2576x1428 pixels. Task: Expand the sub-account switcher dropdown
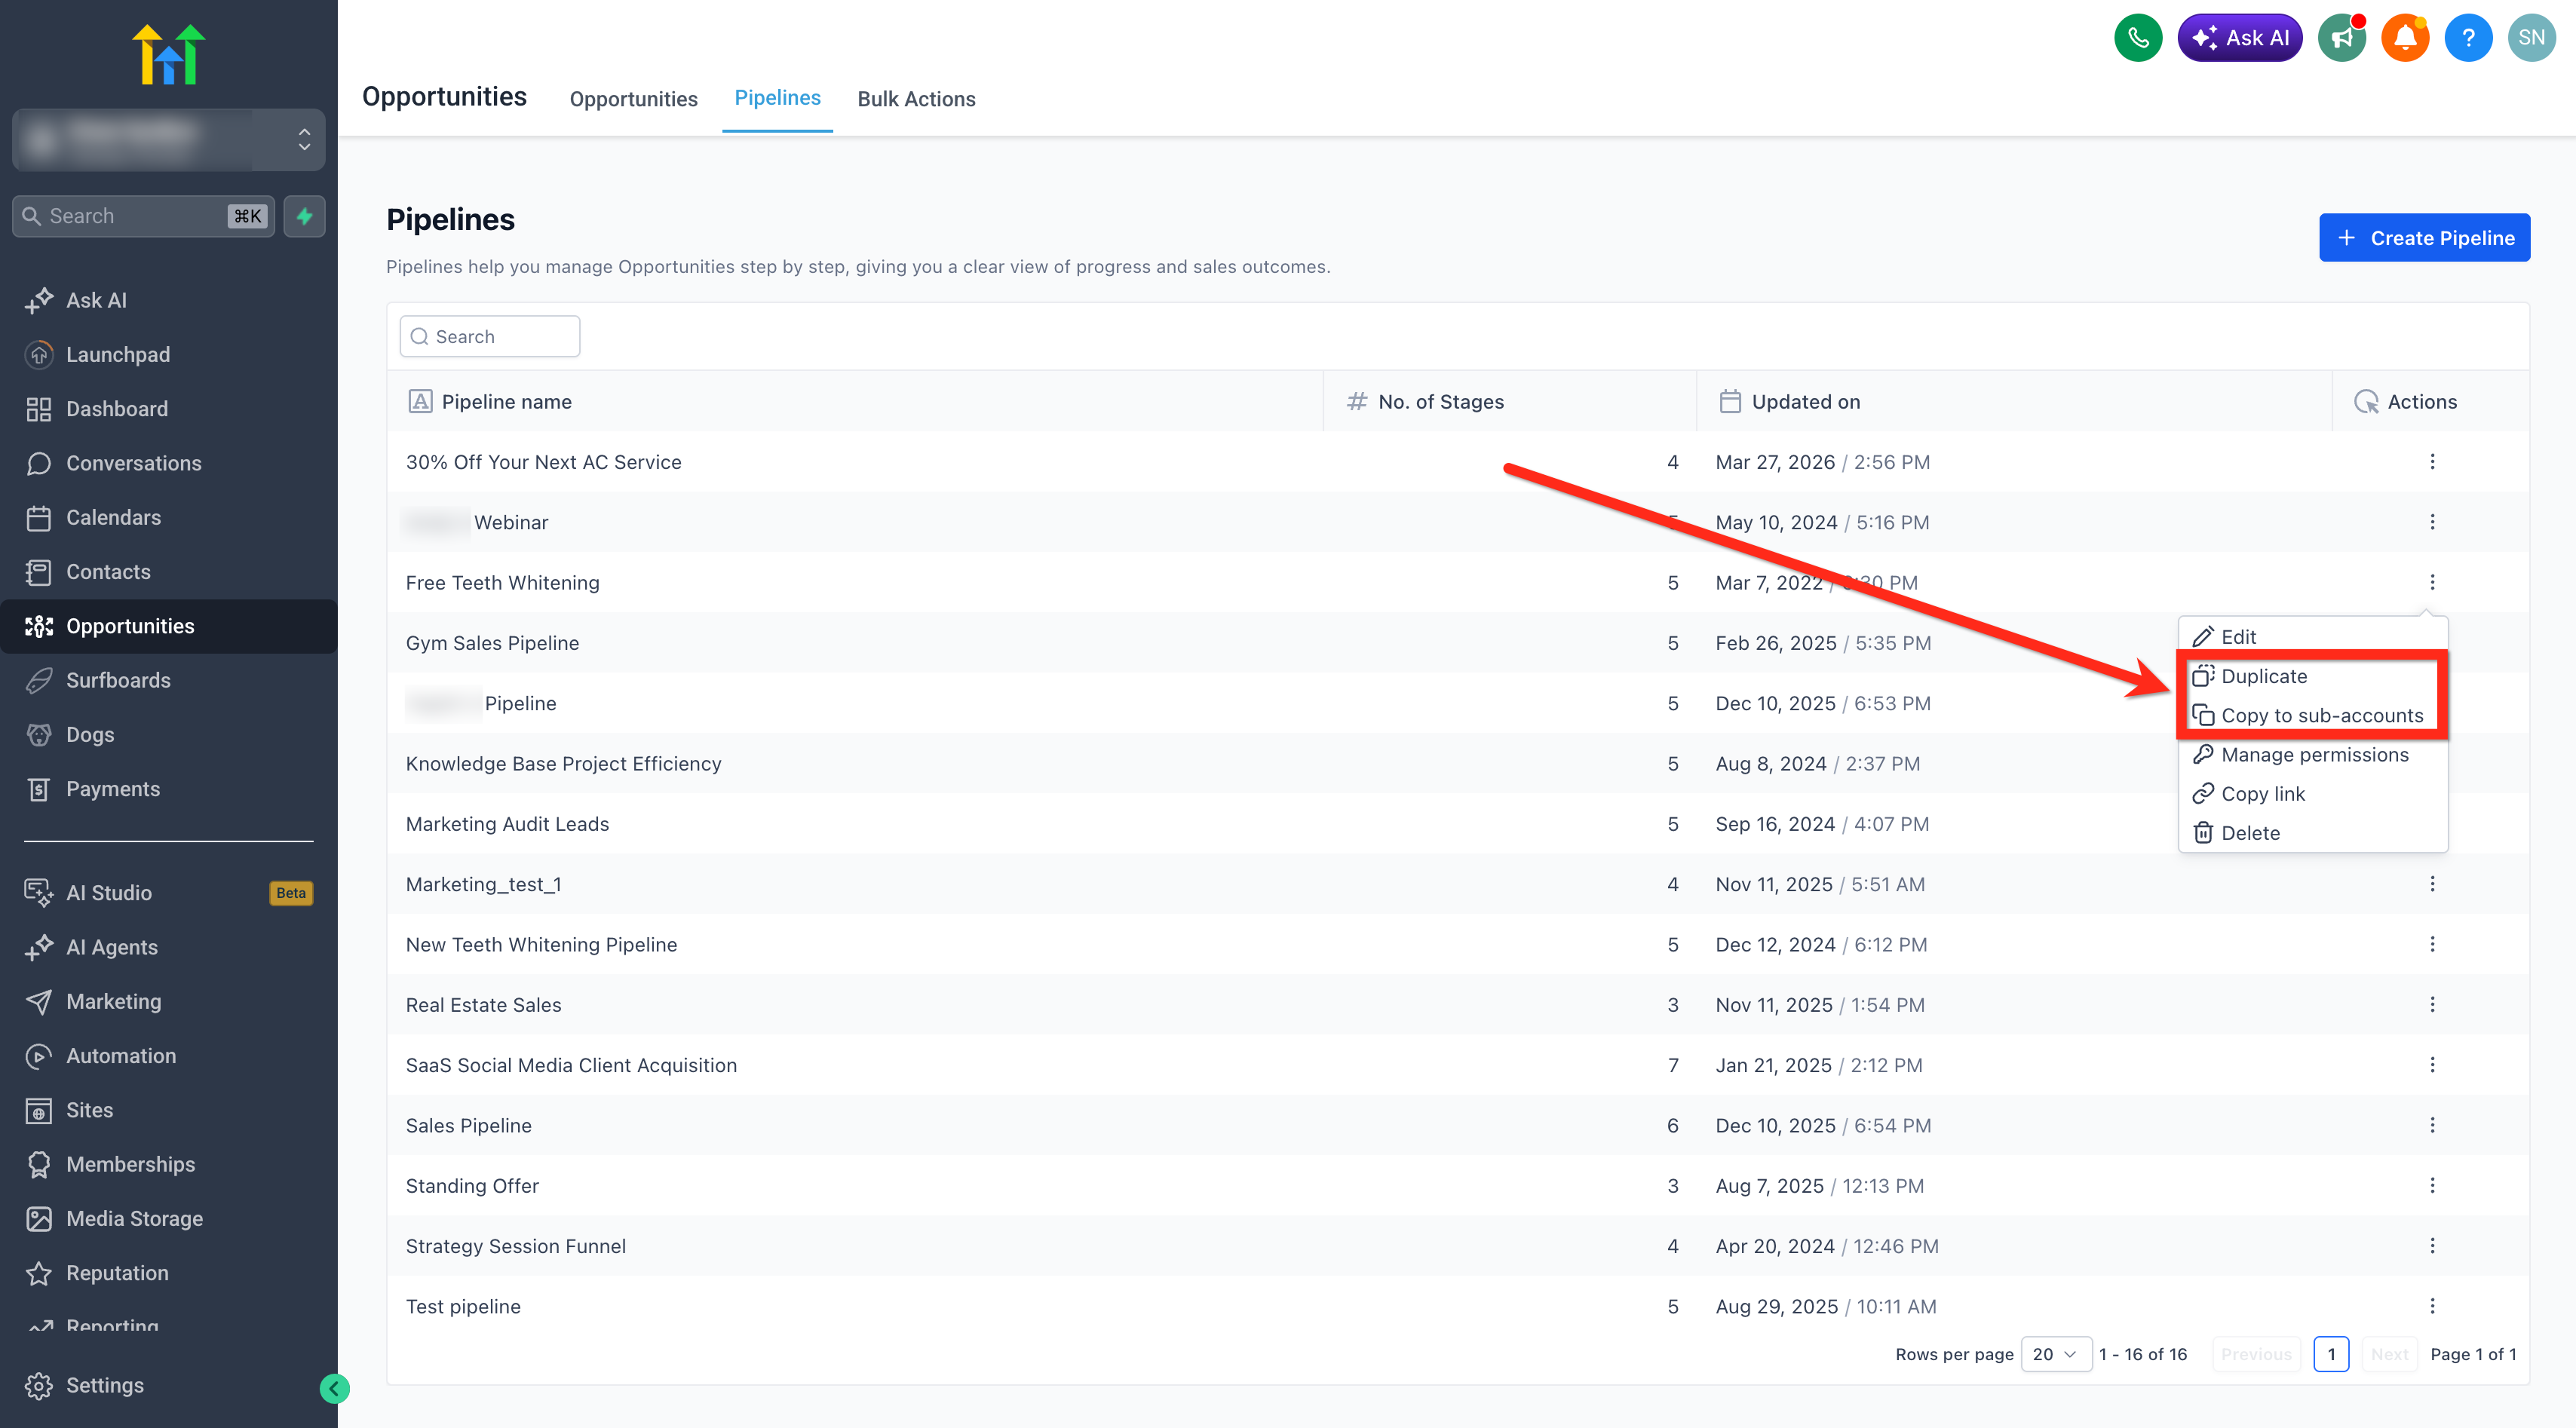click(x=168, y=139)
